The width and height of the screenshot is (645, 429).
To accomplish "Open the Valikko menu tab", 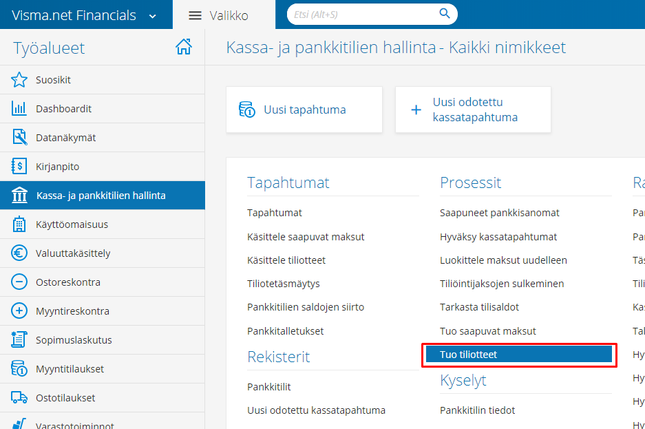I will [x=217, y=15].
